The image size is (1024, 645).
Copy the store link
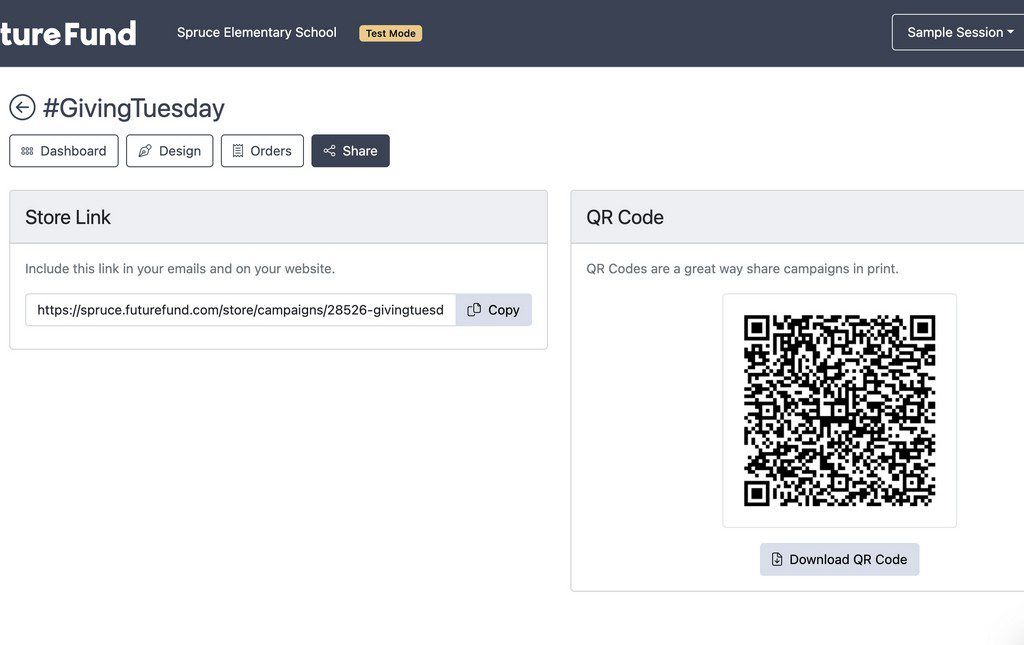[494, 310]
